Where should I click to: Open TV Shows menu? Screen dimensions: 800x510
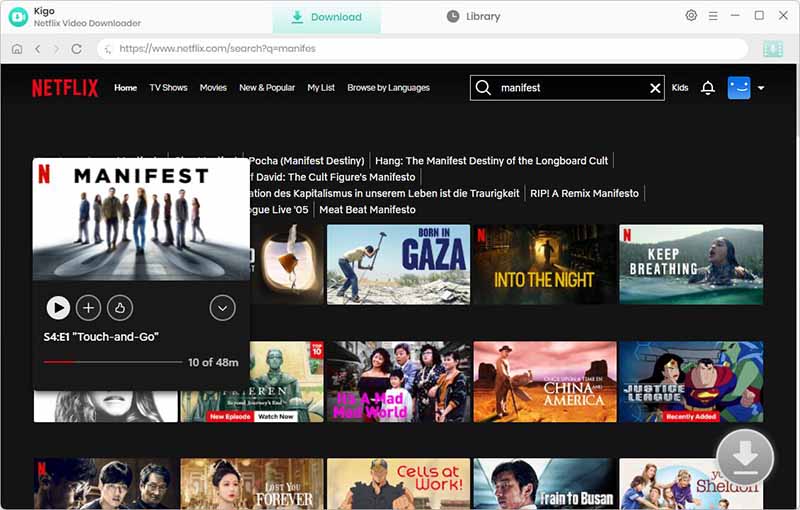(x=168, y=88)
